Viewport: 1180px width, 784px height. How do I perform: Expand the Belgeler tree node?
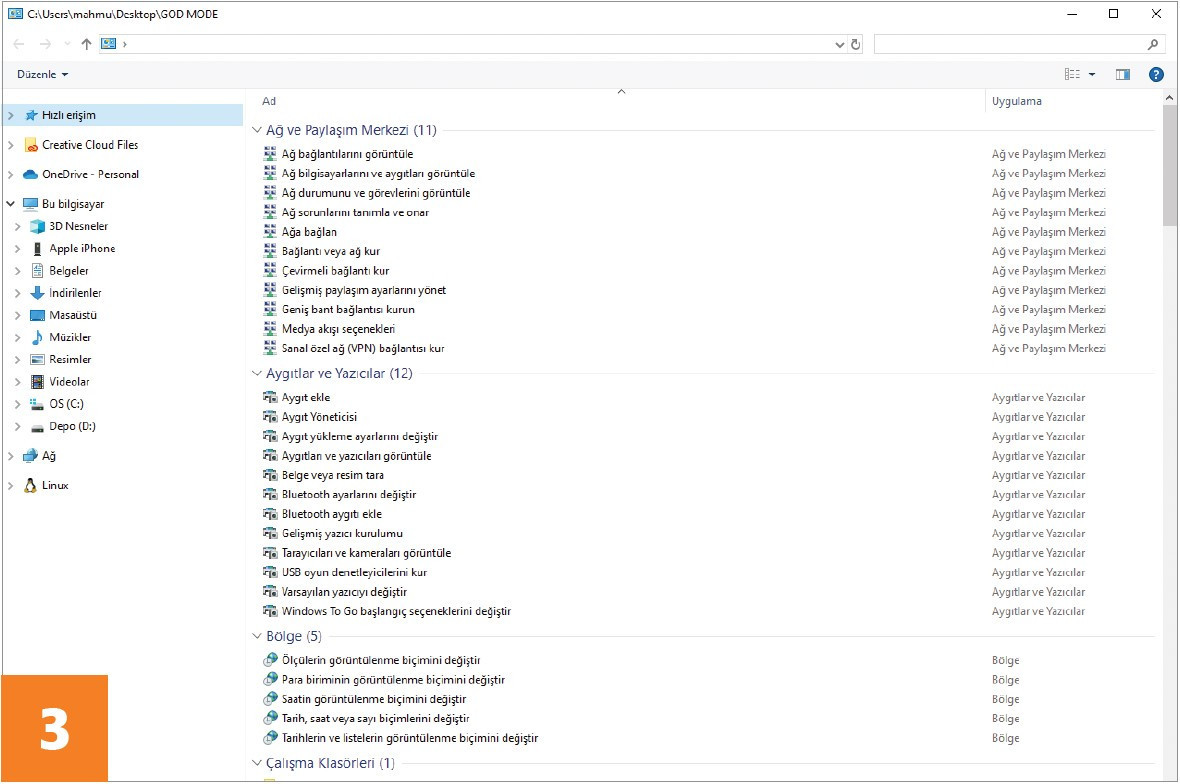[17, 271]
